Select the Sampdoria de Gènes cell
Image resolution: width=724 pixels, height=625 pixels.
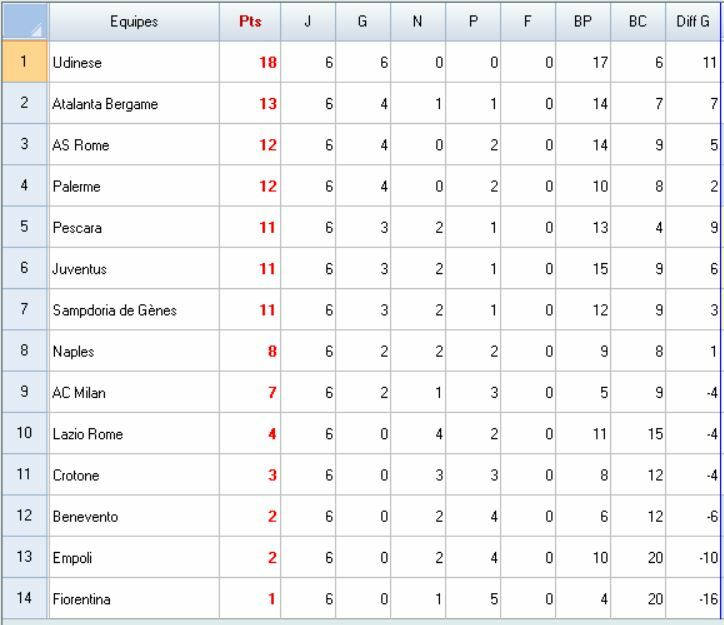tap(133, 310)
